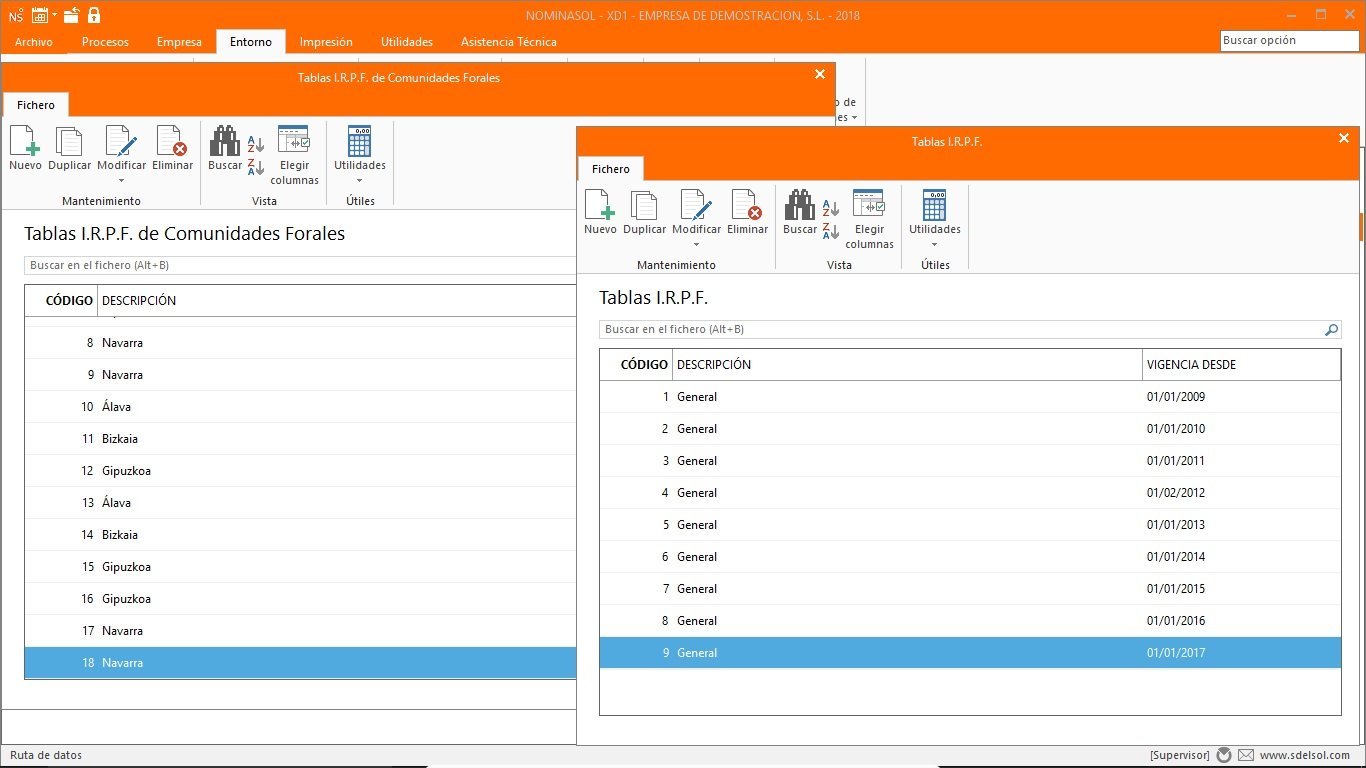
Task: Click Eliminar icon in Tablas I.R.P.F. window
Action: point(747,205)
